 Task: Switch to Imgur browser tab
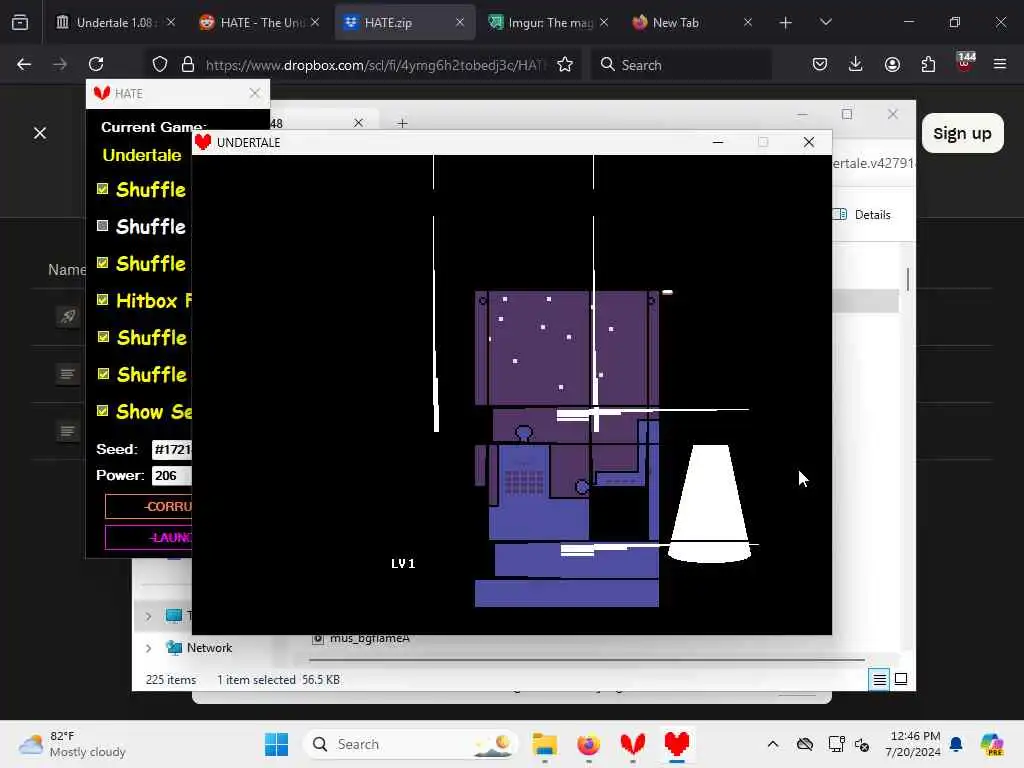(547, 22)
